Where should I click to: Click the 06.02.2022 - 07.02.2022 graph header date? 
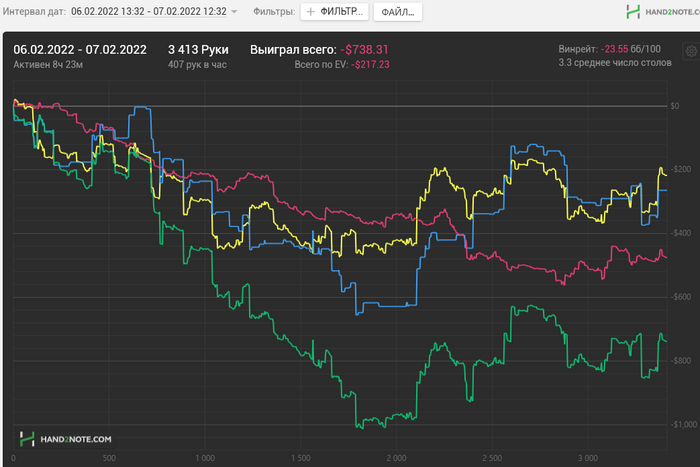tap(80, 48)
